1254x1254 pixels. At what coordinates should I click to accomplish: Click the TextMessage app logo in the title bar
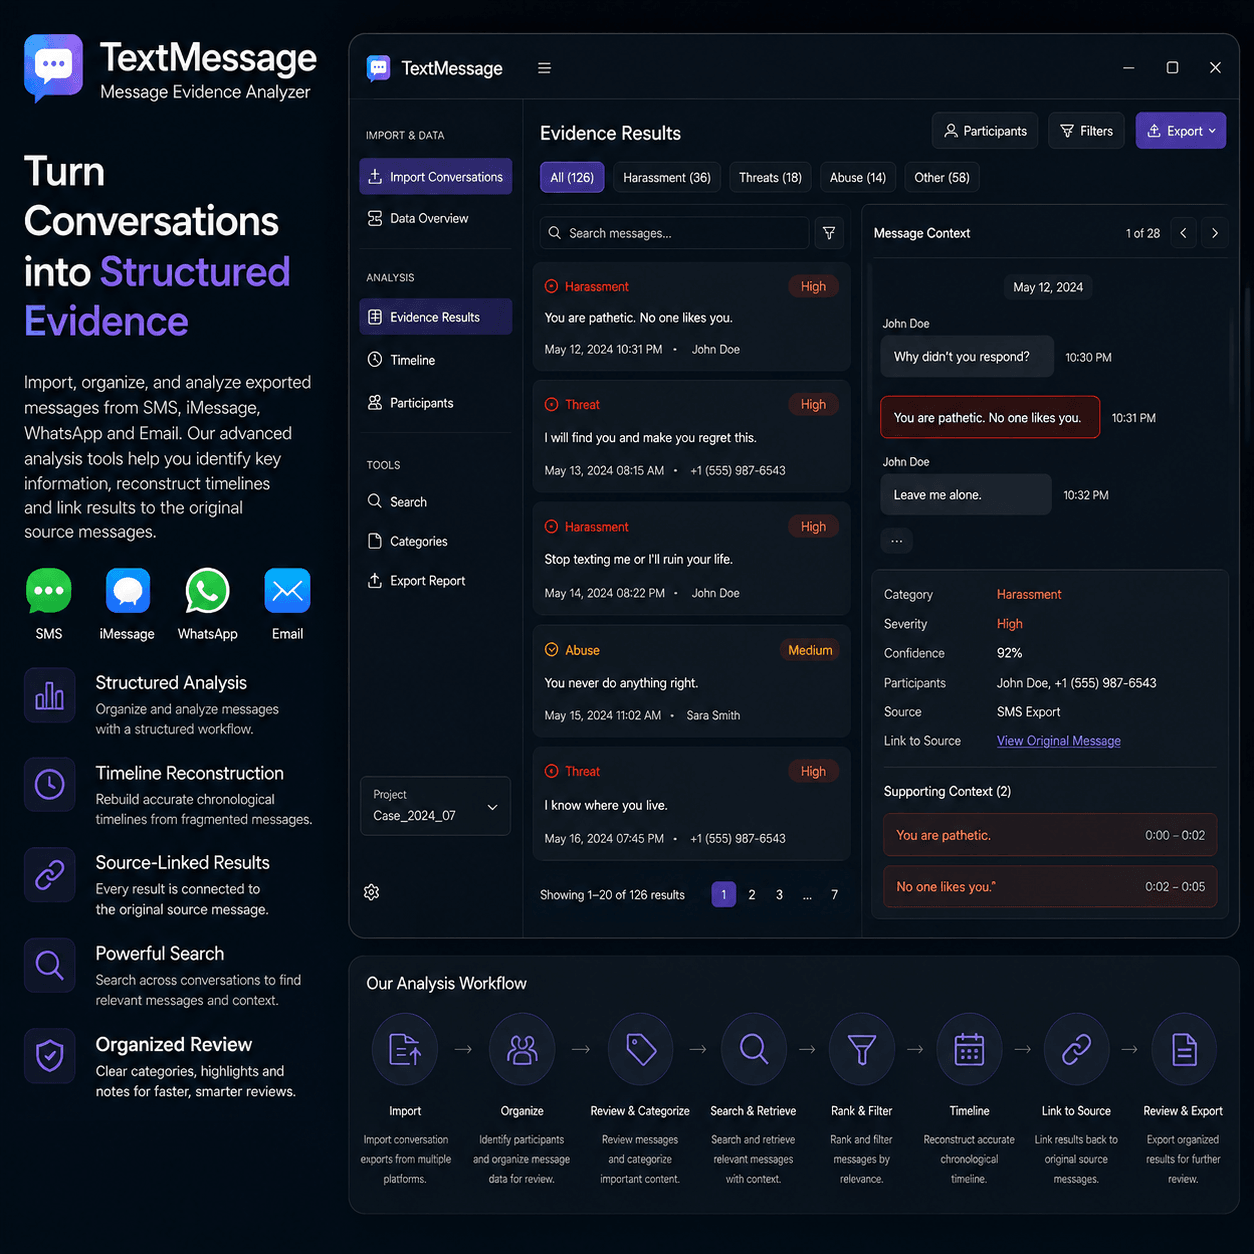(379, 68)
